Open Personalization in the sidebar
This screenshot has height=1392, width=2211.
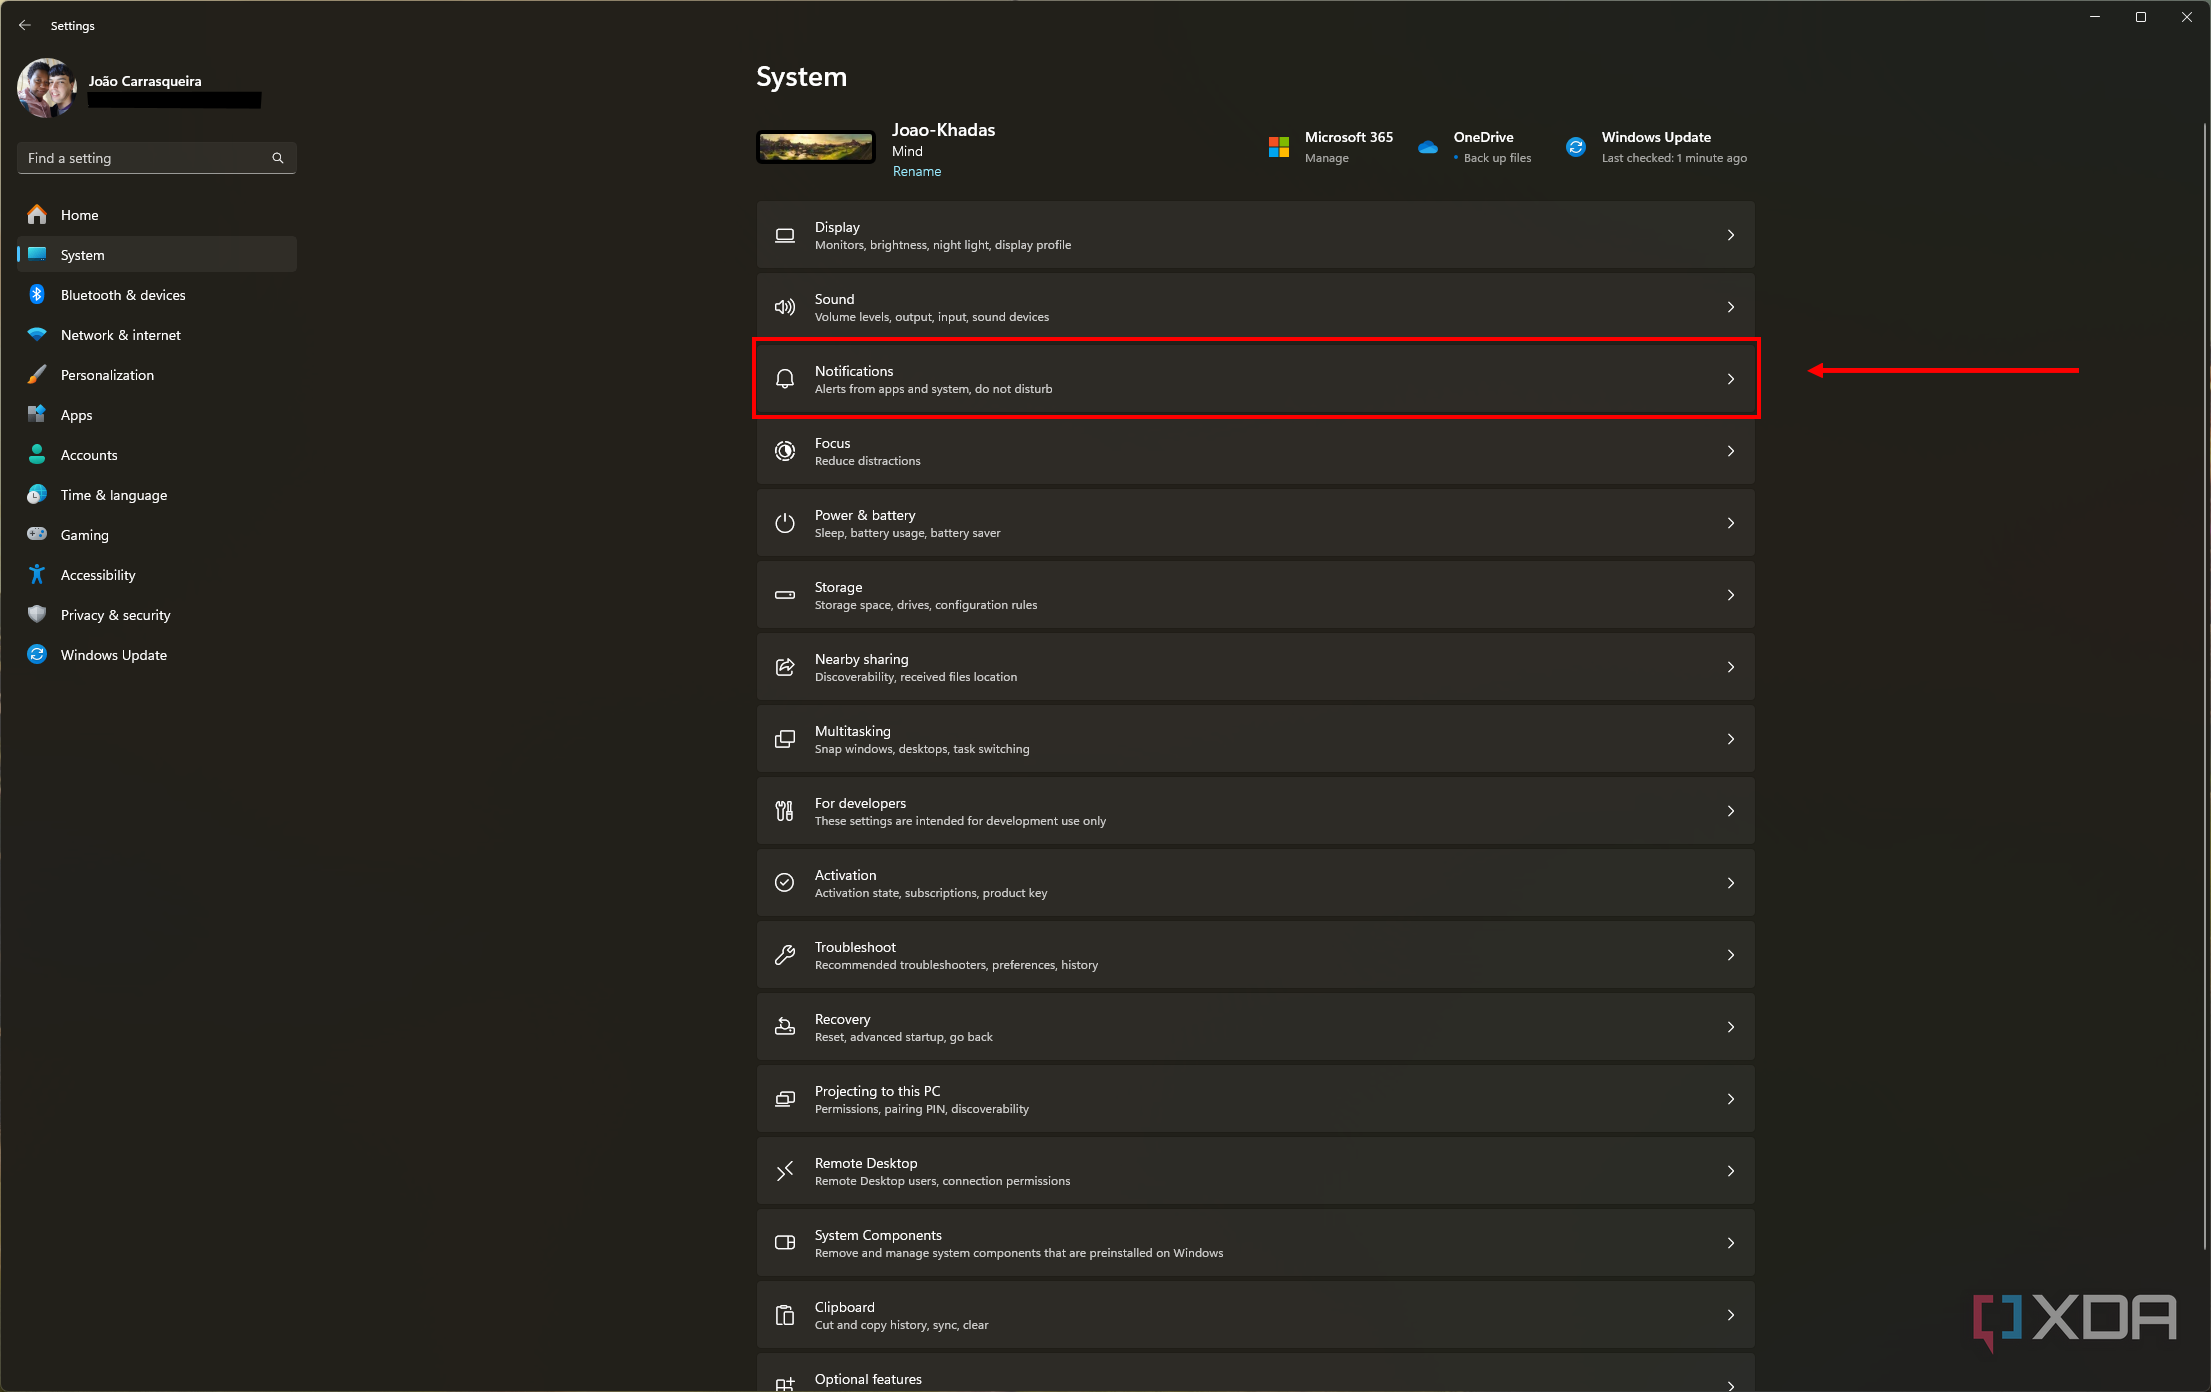[x=157, y=374]
